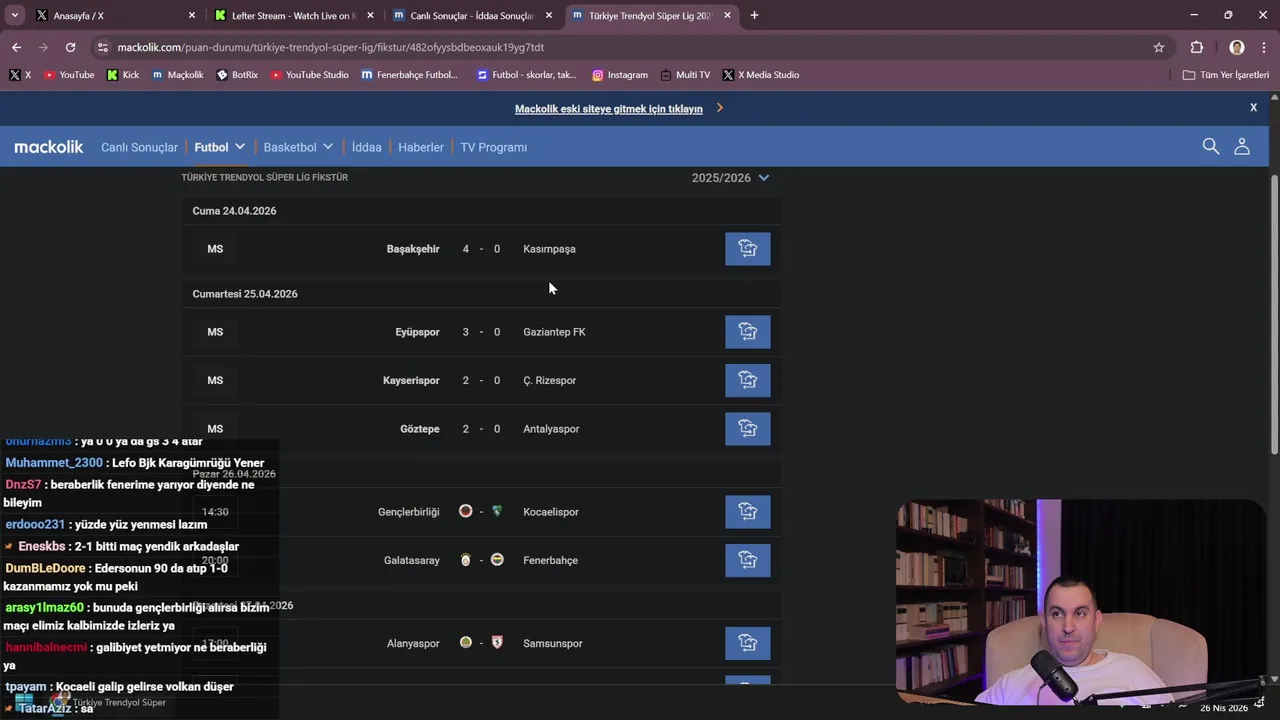Switch to Lefter Stream Kick tab

pos(294,16)
